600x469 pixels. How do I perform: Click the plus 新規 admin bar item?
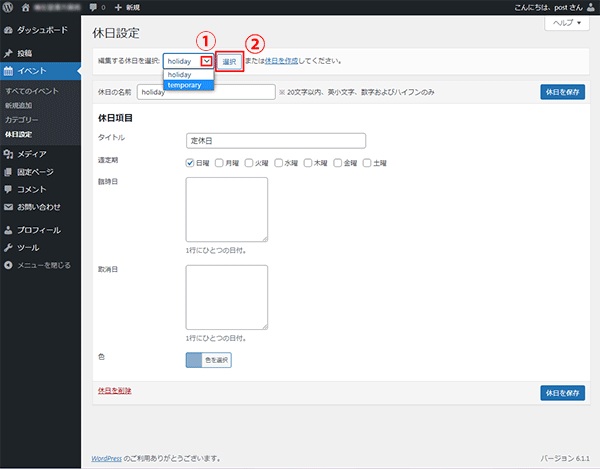coord(127,7)
